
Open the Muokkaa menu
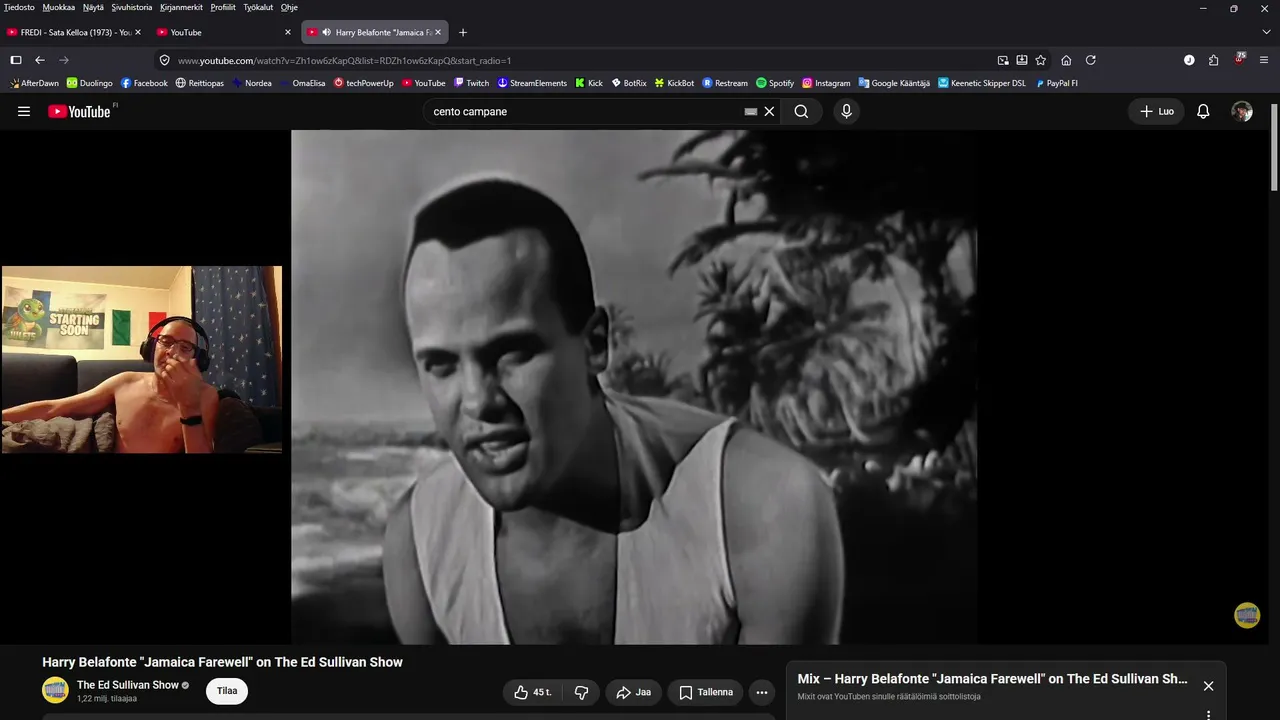pos(59,7)
